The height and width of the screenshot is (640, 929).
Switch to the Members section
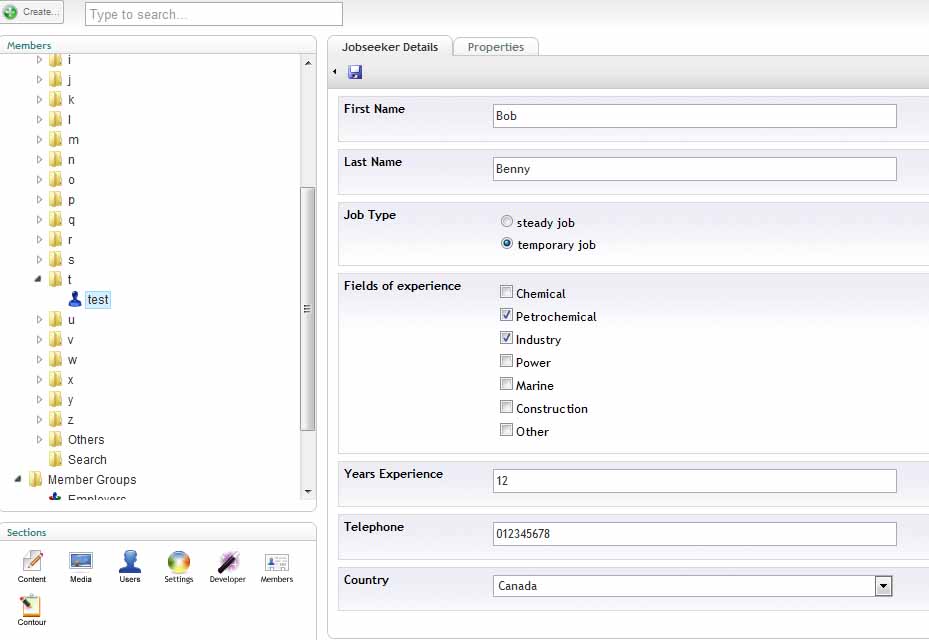(x=277, y=564)
